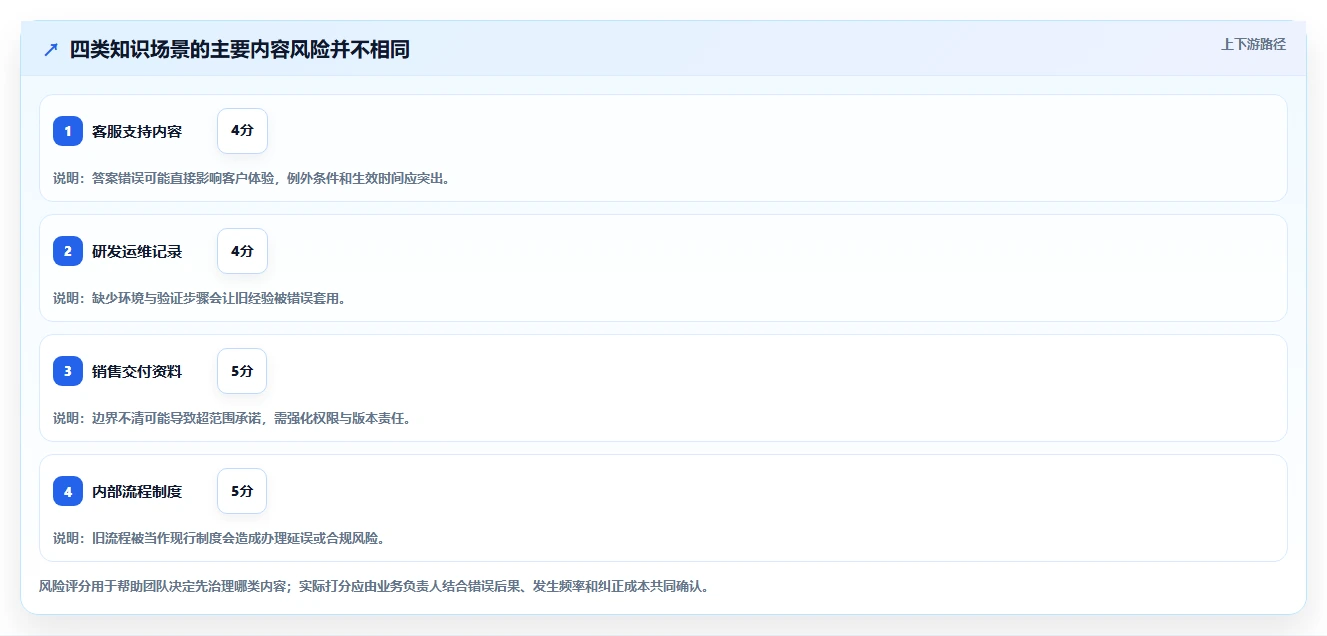Click the 客服支持内容 heading

point(137,131)
